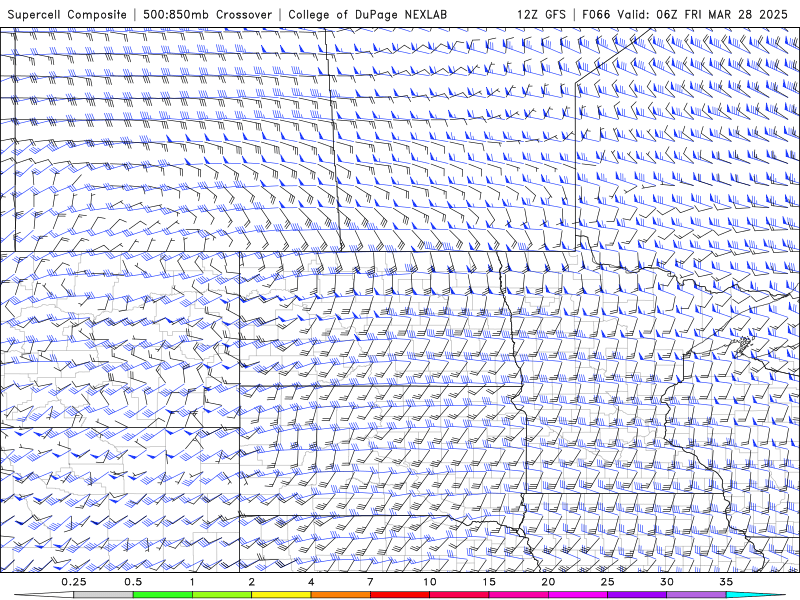Click the crimson segment between 10 and 15
This screenshot has height=600, width=800.
(x=459, y=595)
